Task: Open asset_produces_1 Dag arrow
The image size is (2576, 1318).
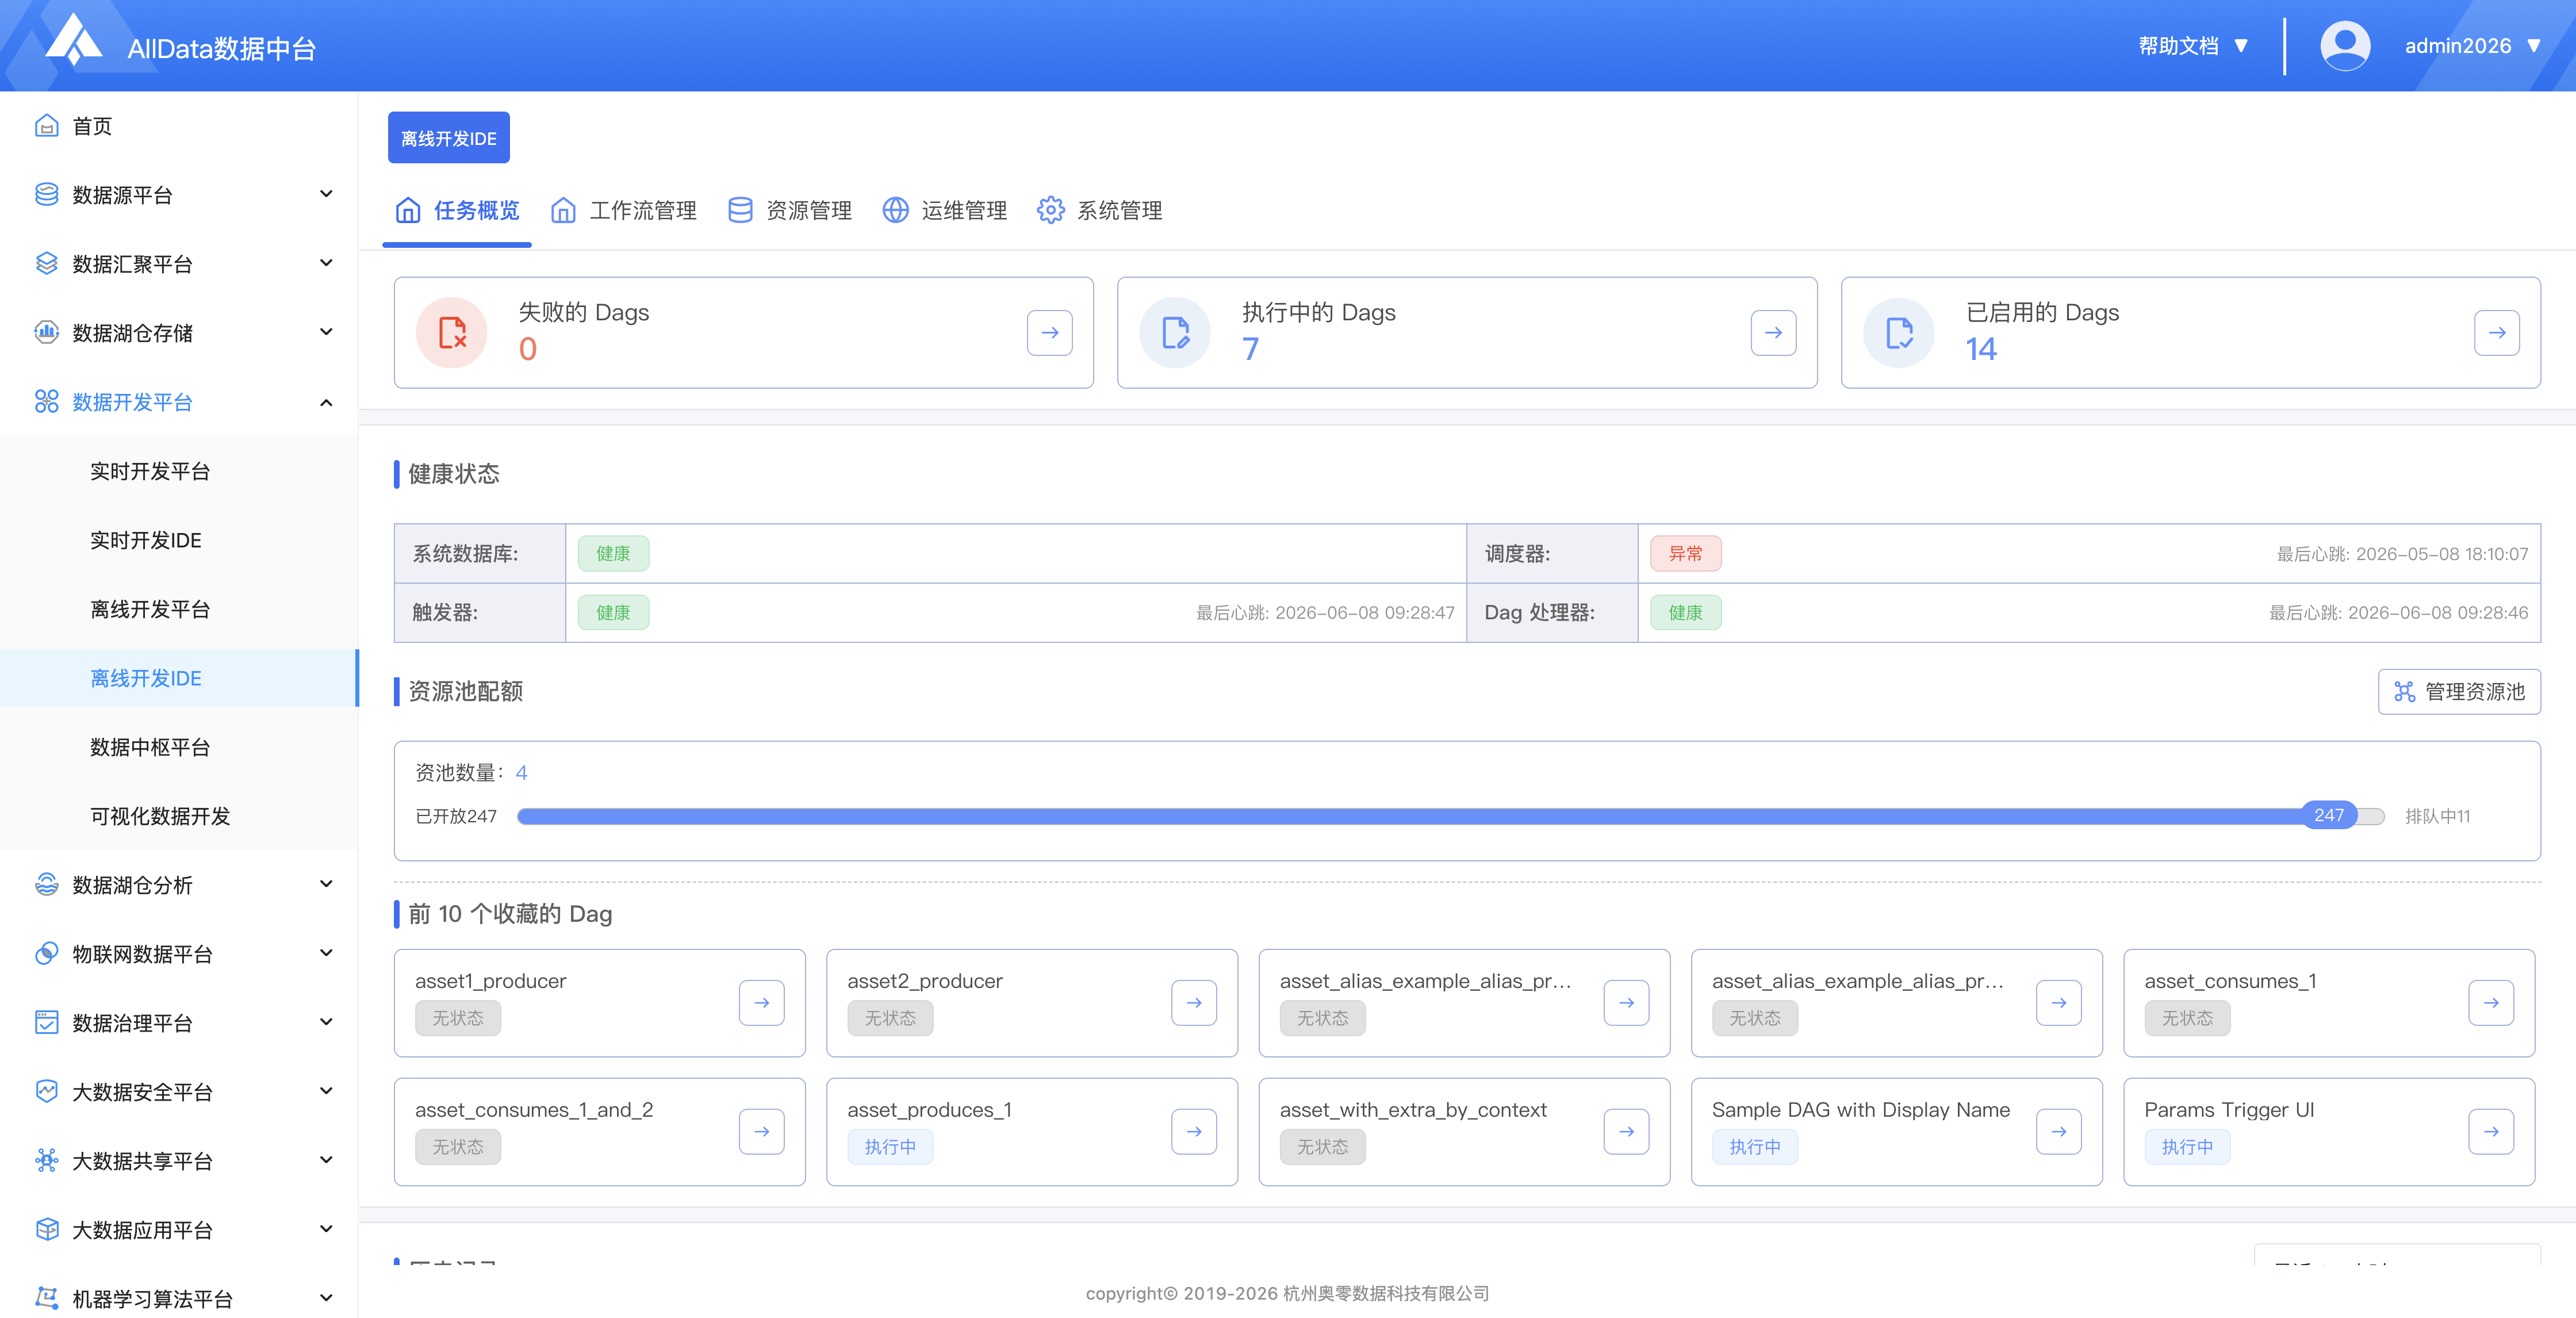Action: [1194, 1132]
